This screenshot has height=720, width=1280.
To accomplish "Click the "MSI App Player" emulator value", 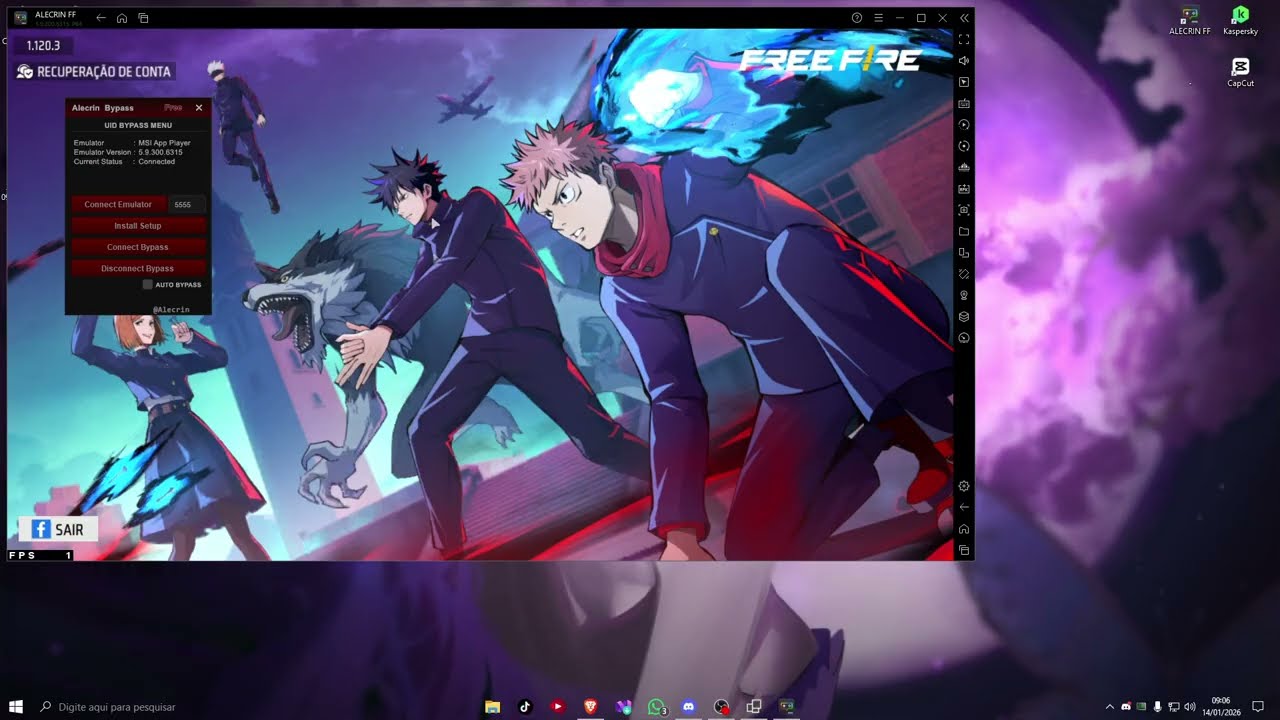I will (164, 143).
